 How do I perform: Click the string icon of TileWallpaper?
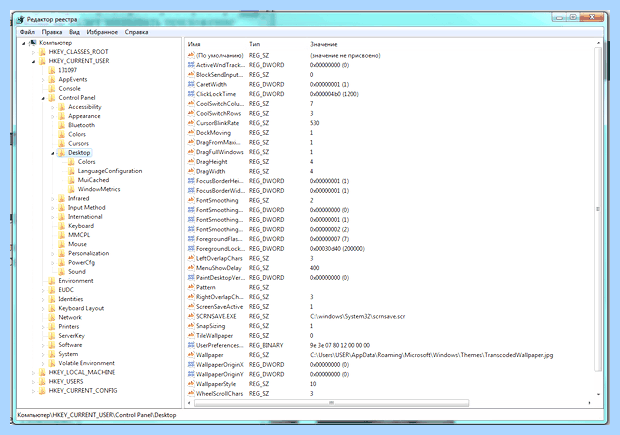coord(191,335)
